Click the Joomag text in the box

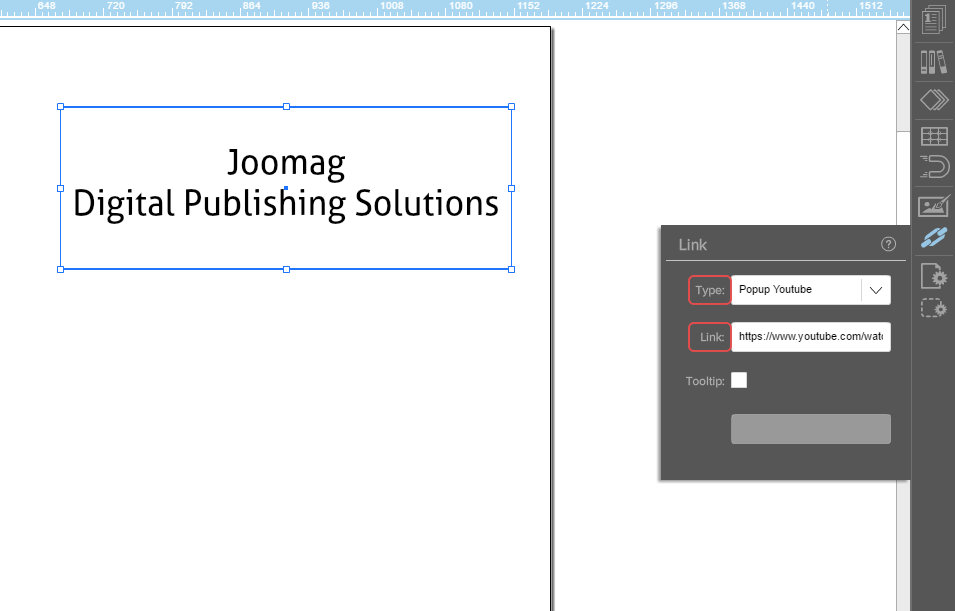pos(286,162)
